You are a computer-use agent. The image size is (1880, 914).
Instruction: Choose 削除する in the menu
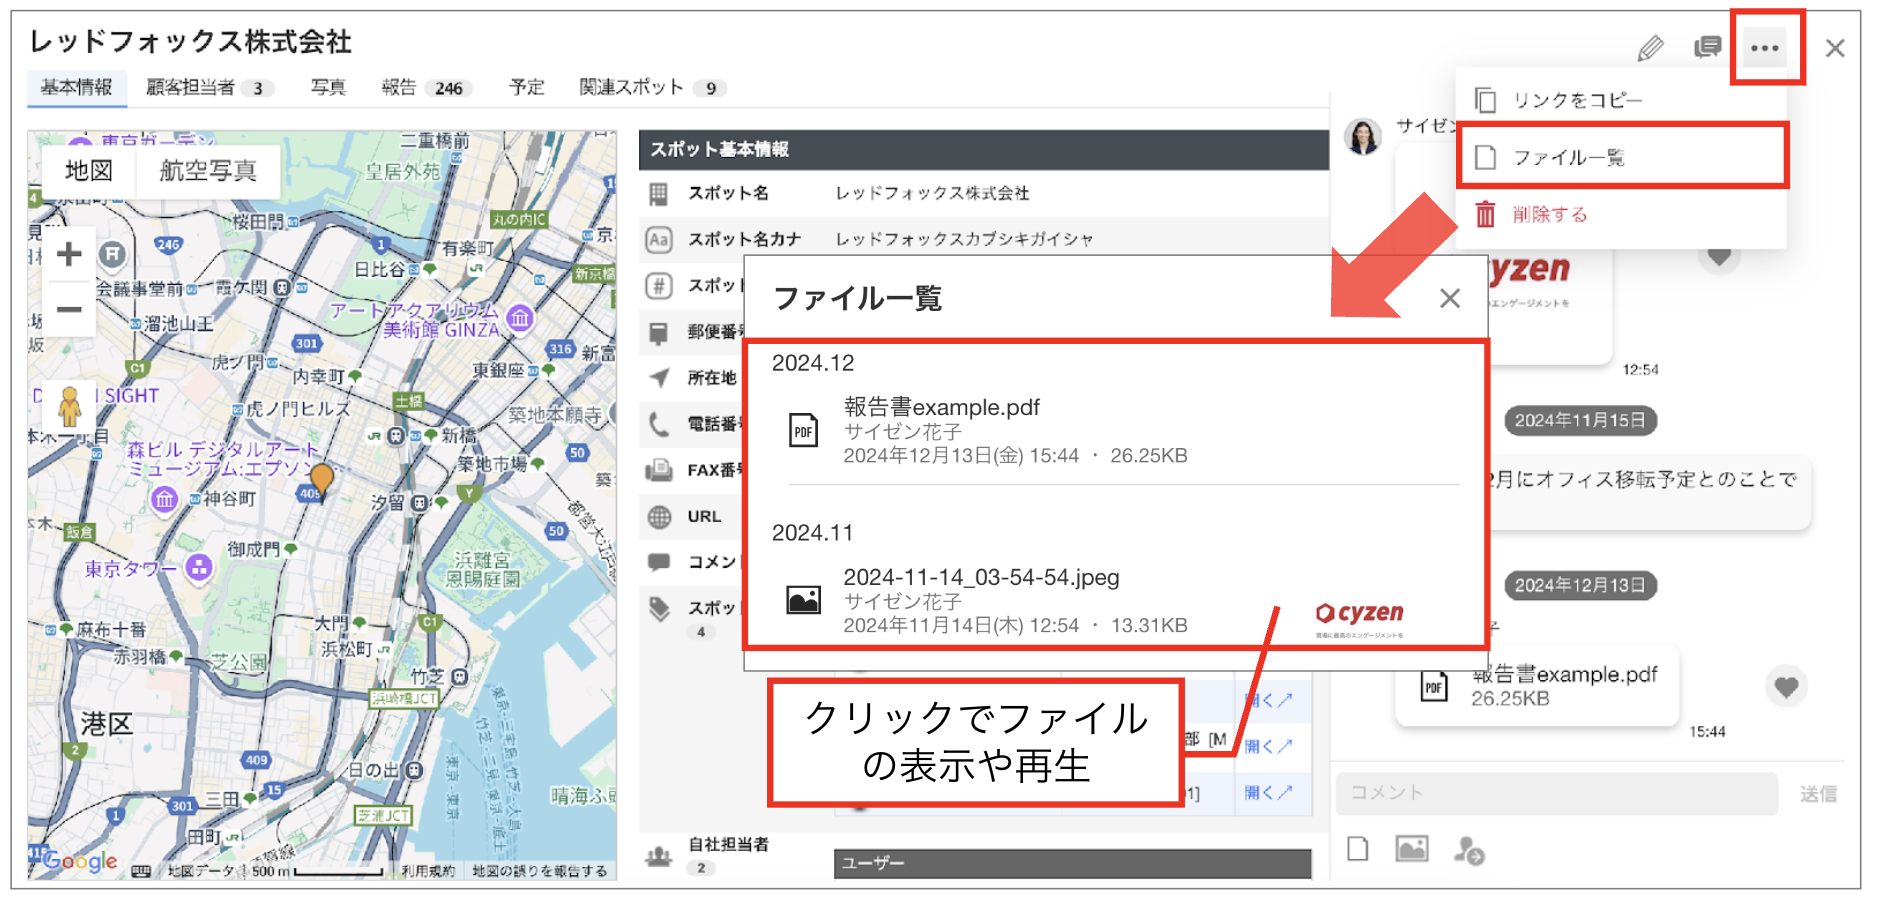tap(1621, 214)
